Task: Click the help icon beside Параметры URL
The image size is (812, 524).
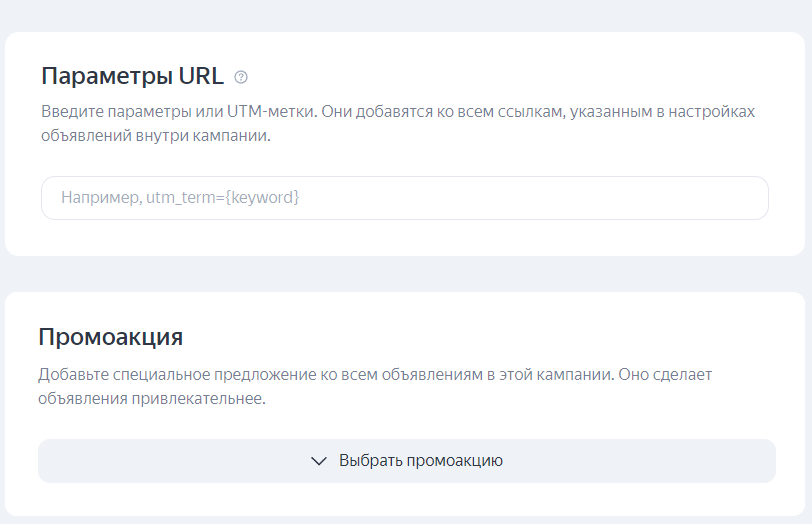Action: point(241,77)
